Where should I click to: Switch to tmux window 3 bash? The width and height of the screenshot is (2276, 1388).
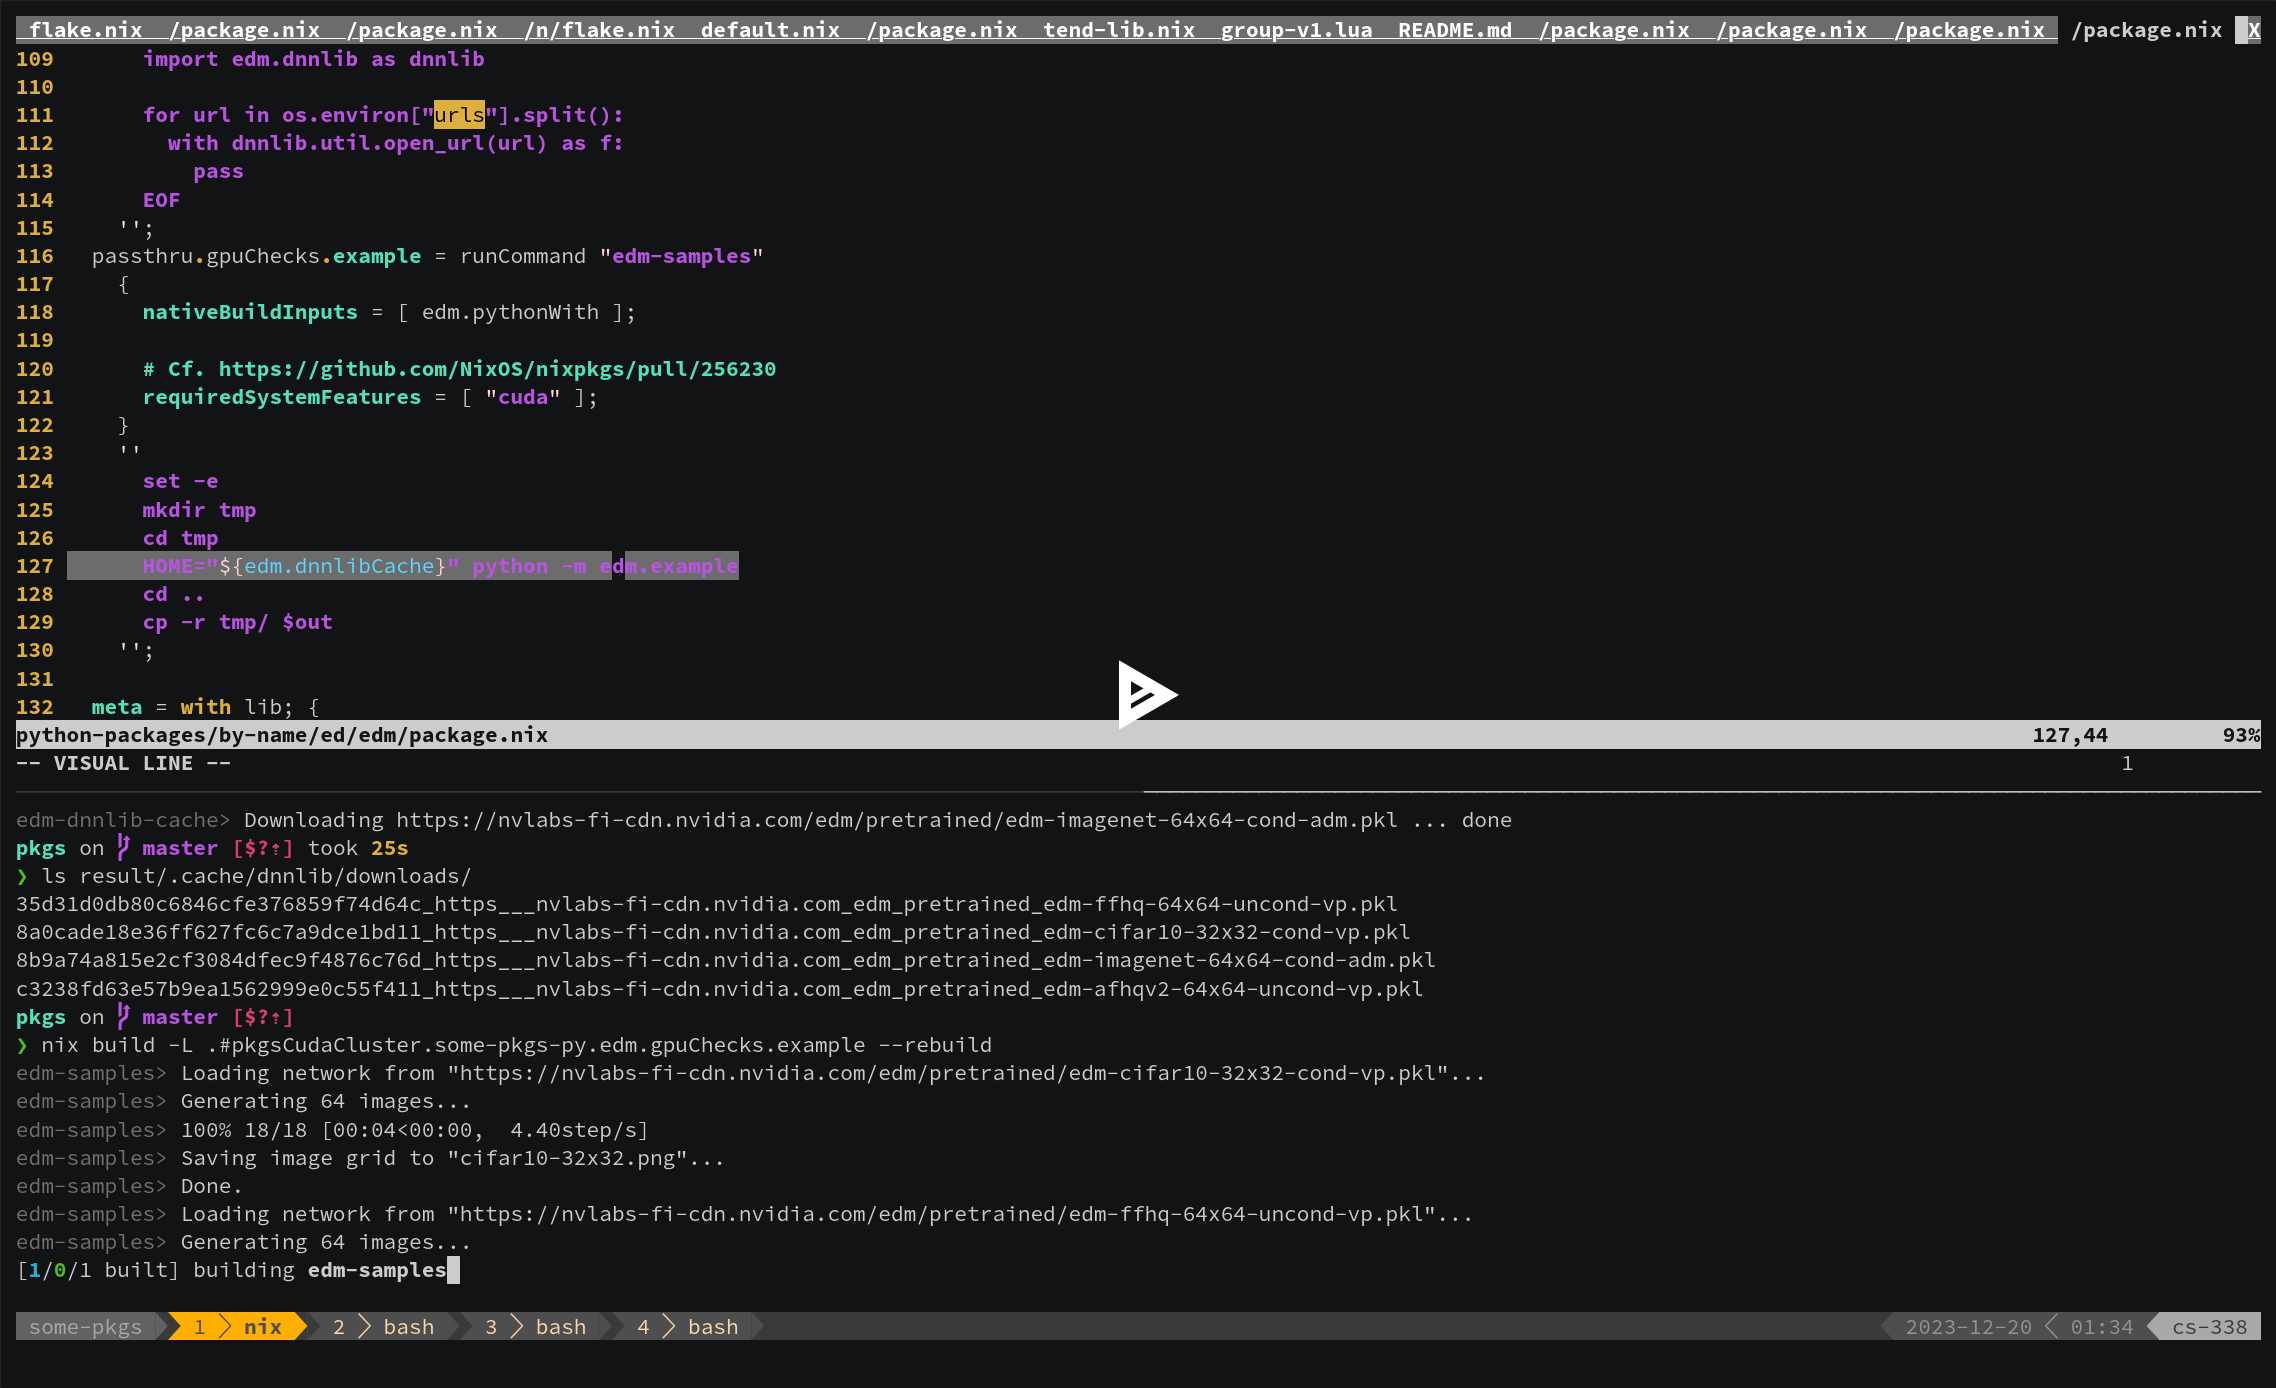click(x=536, y=1326)
